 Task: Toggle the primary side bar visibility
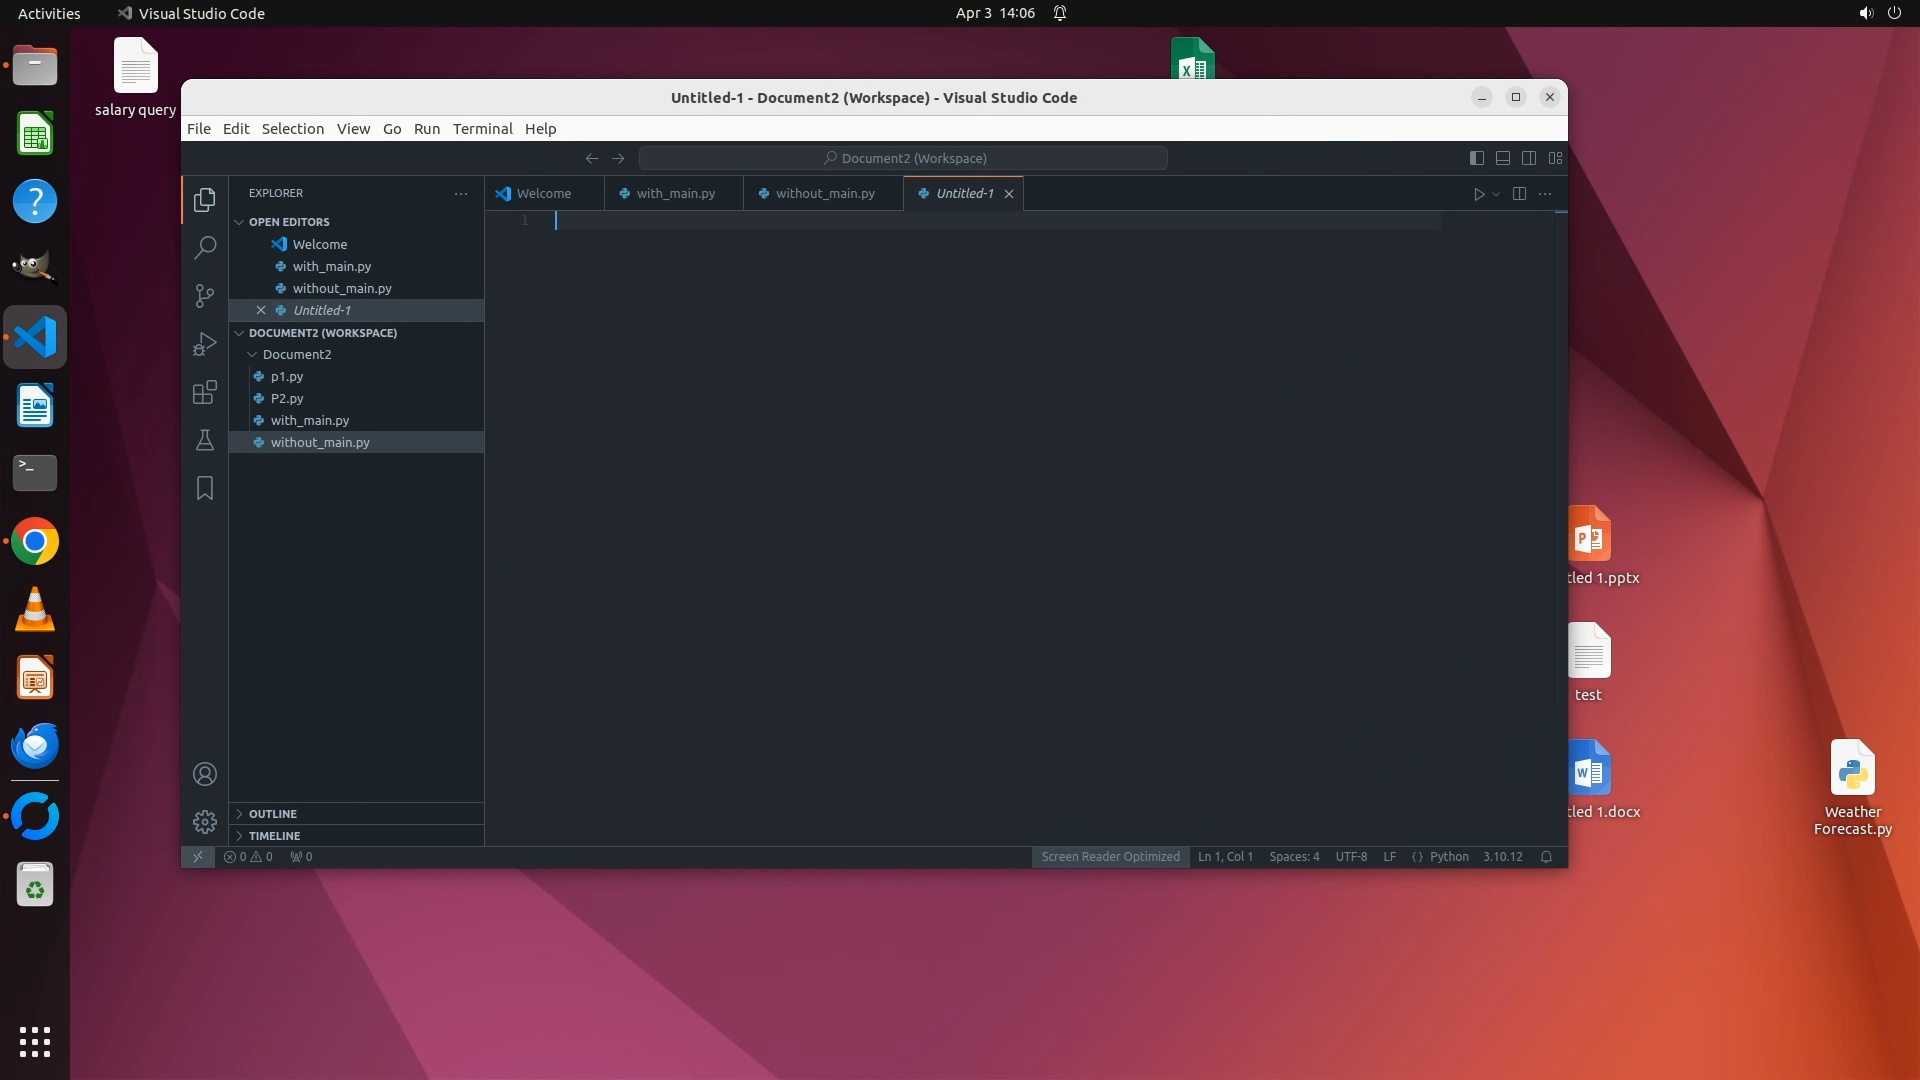[x=1476, y=158]
